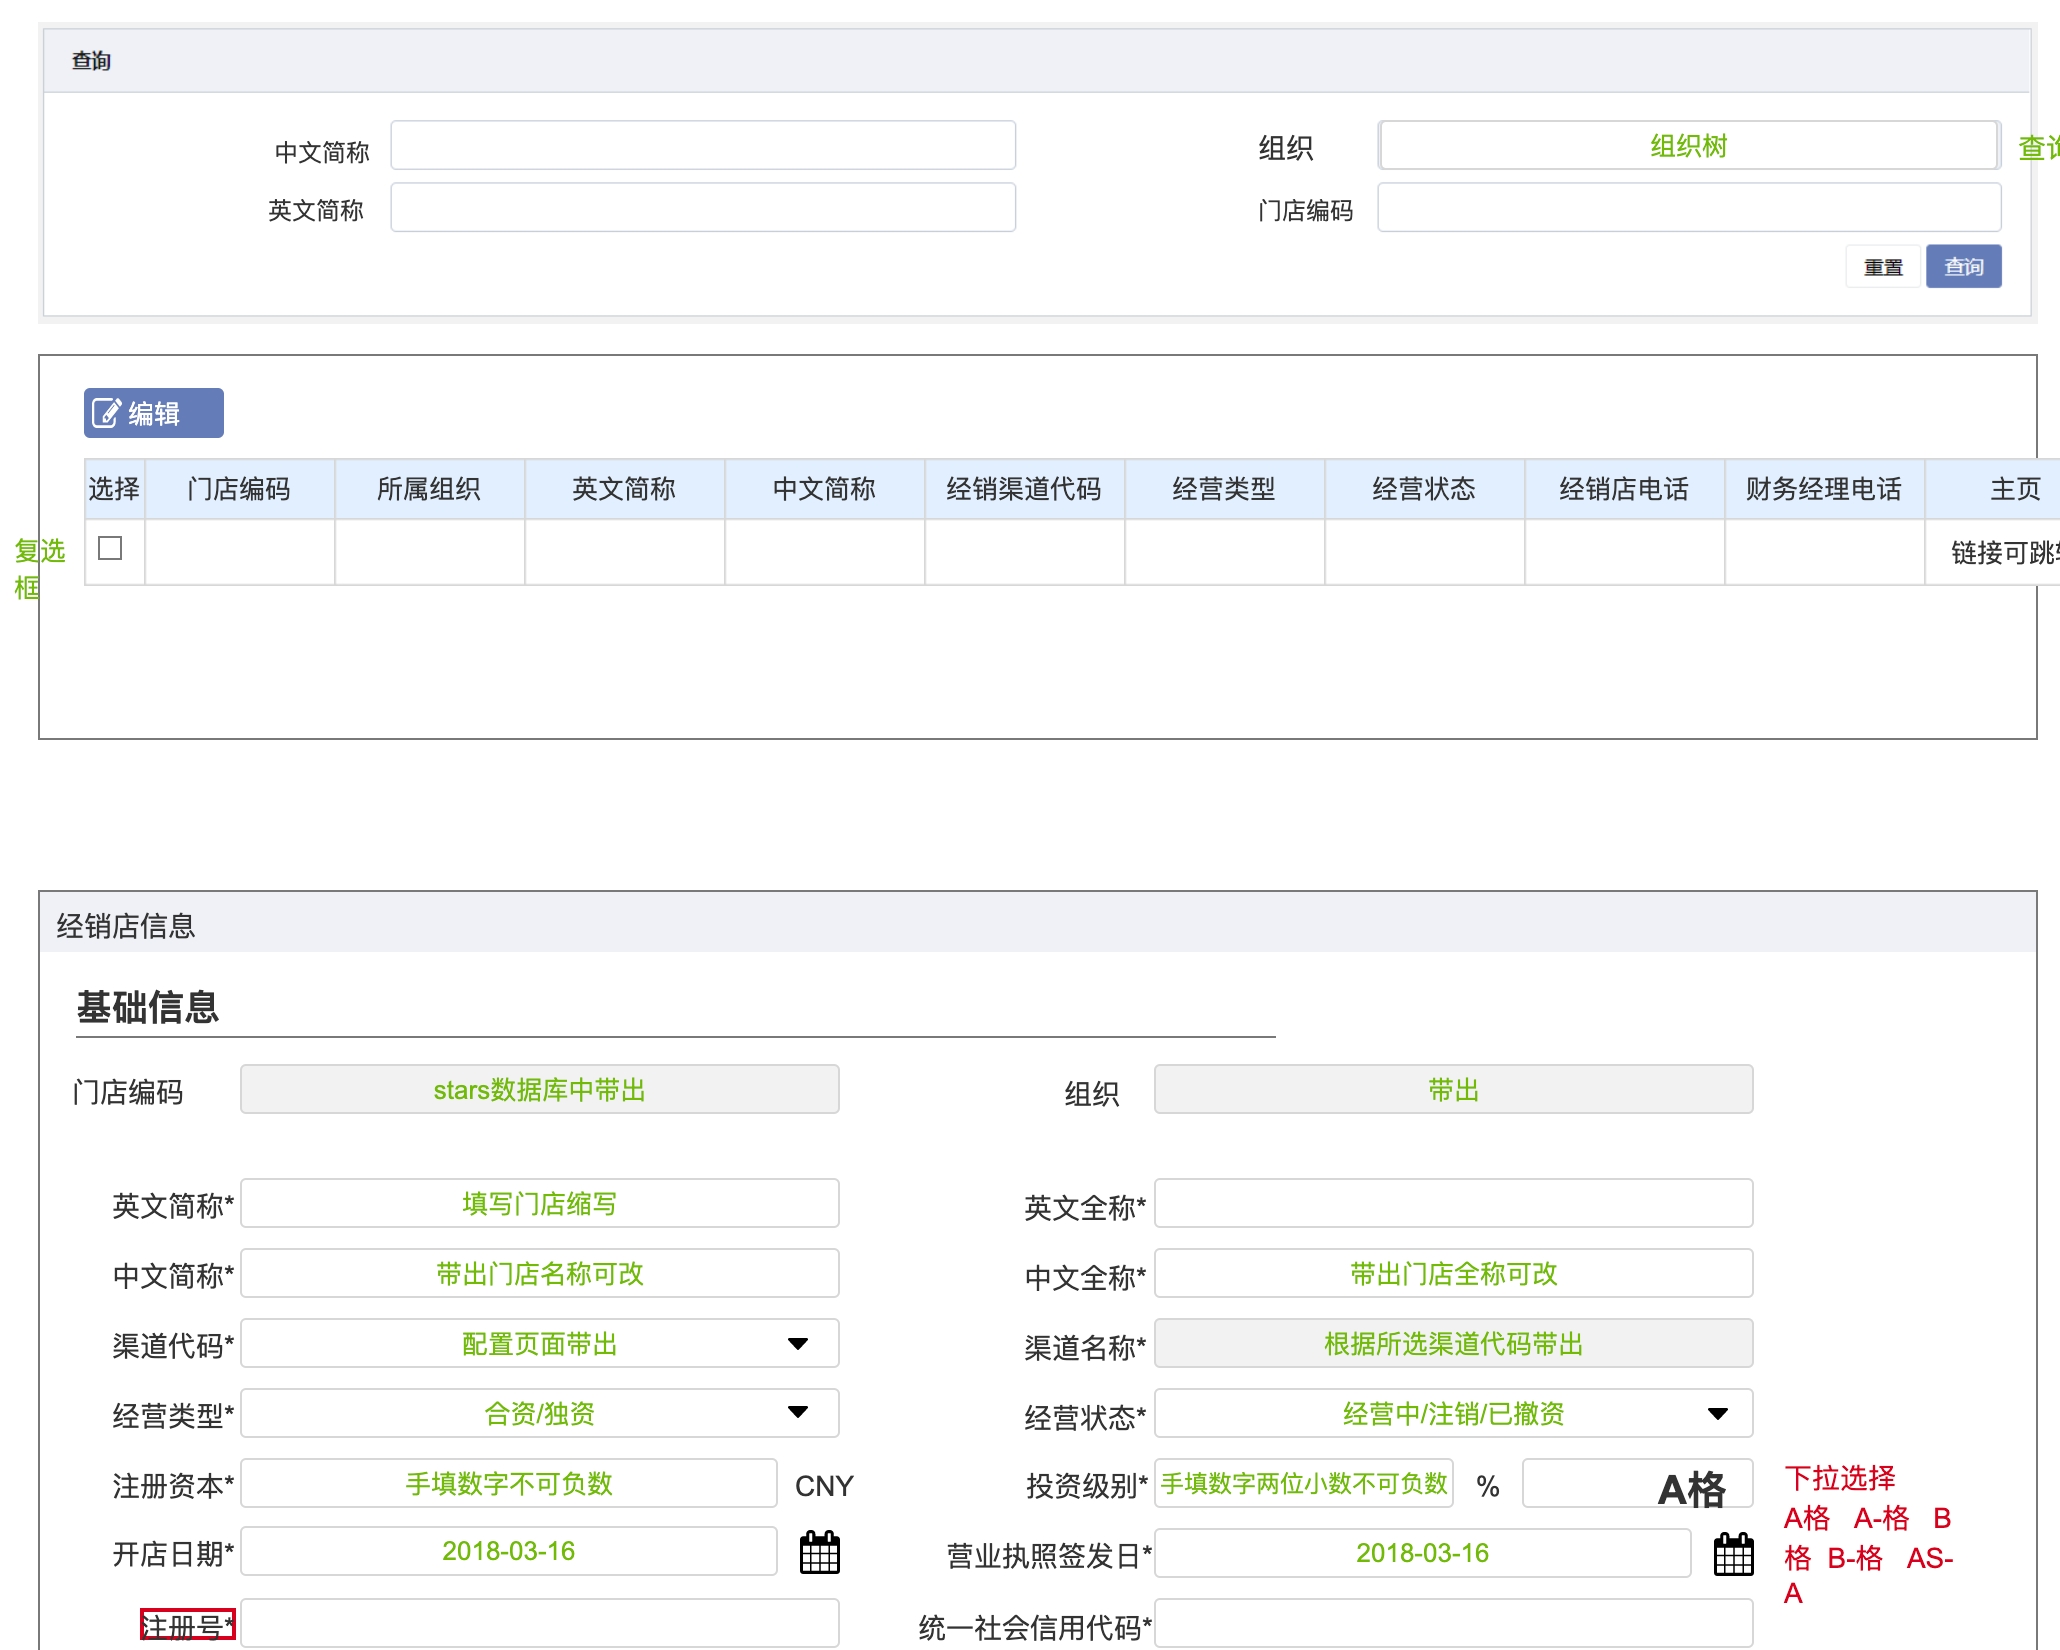Click the 所属组织 column header
The width and height of the screenshot is (2060, 1650).
[x=430, y=489]
